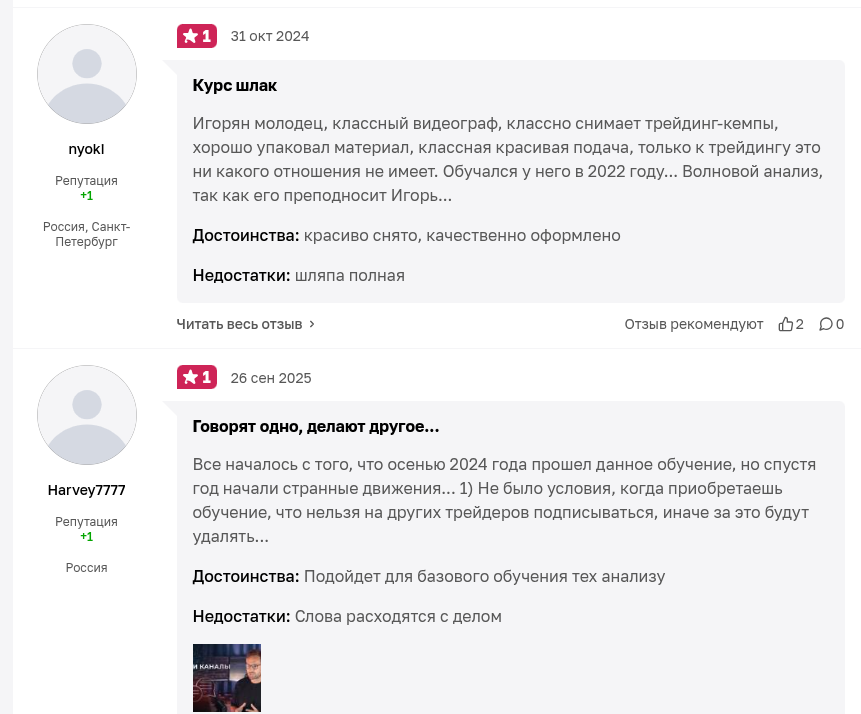Screen dimensions: 861x714
Task: Click thumbs-up icon on nyokl's review
Action: [x=786, y=324]
